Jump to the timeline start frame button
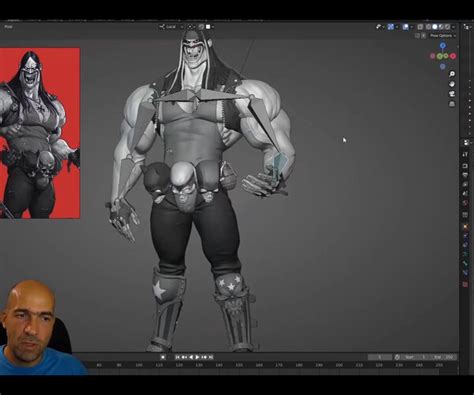474x395 pixels. point(178,357)
